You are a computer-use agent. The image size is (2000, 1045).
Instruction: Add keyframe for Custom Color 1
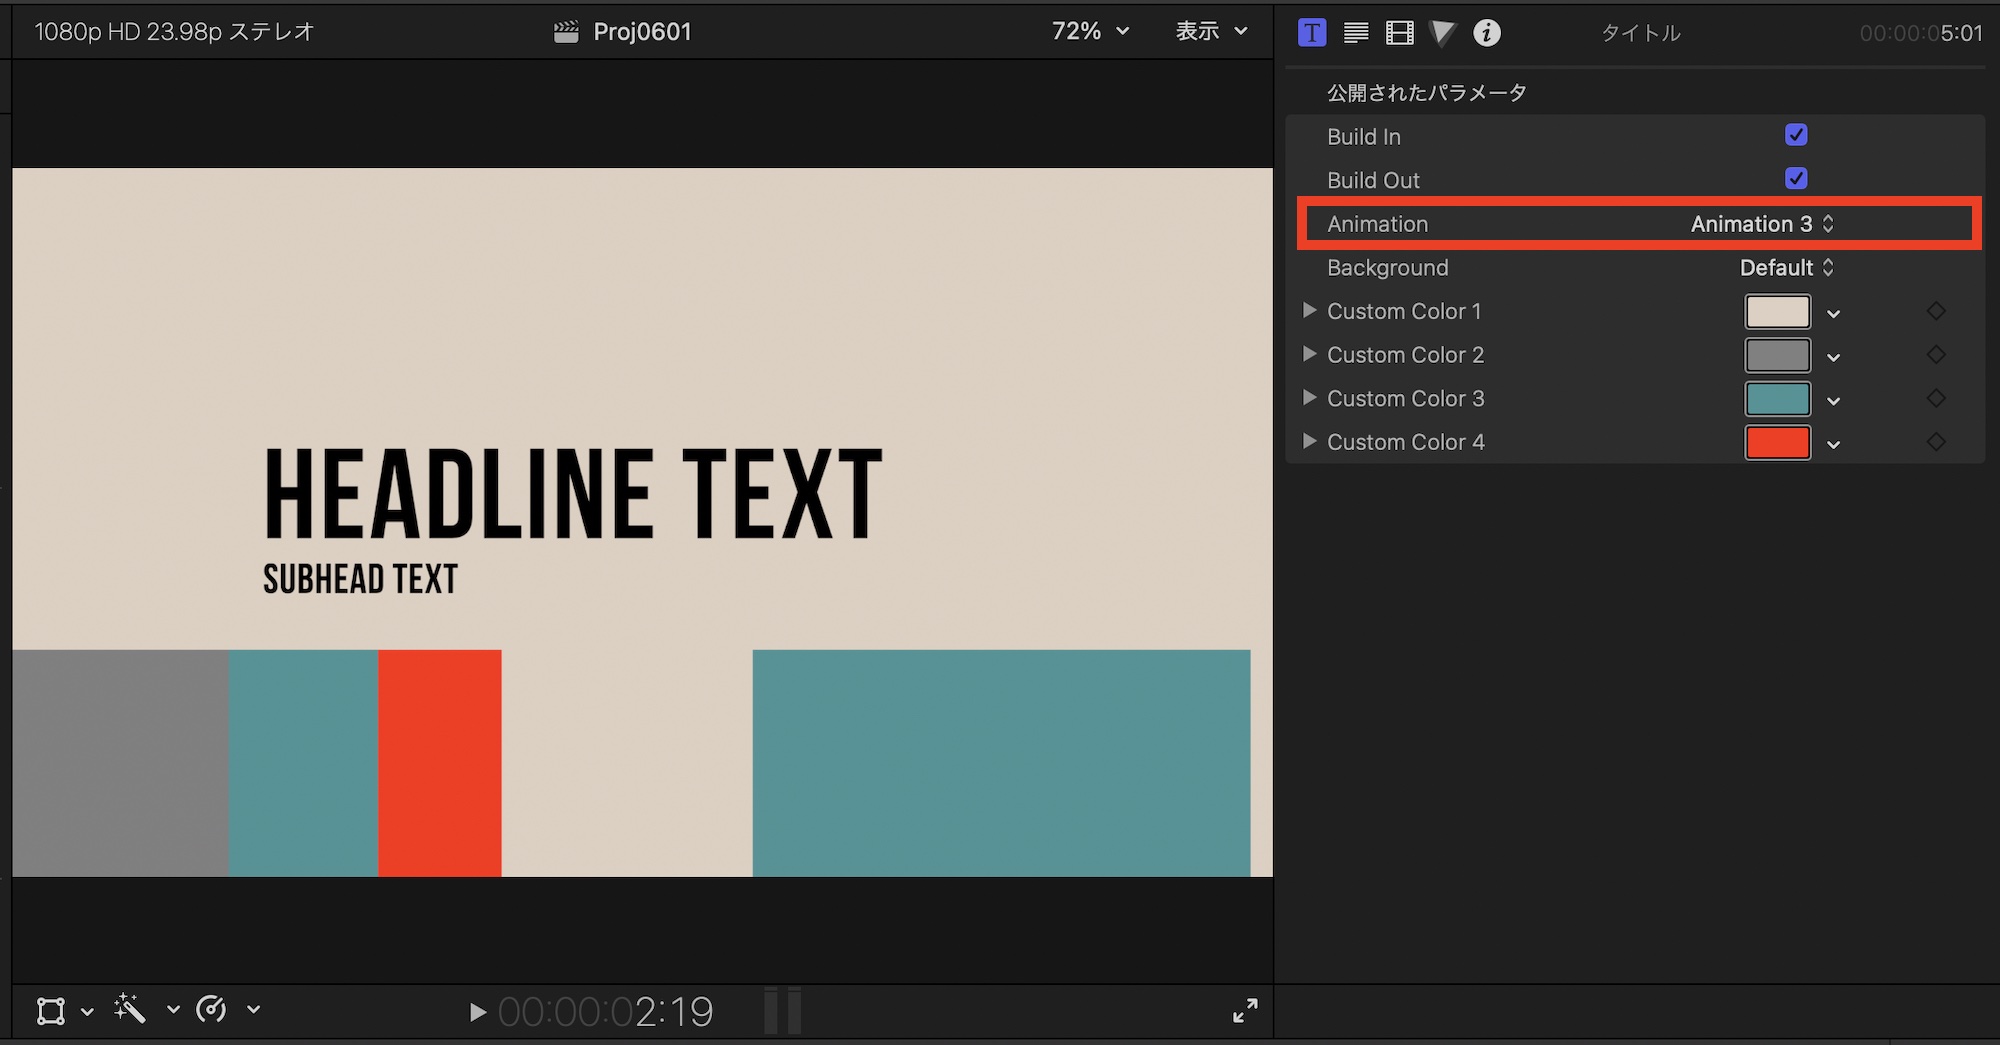1936,311
